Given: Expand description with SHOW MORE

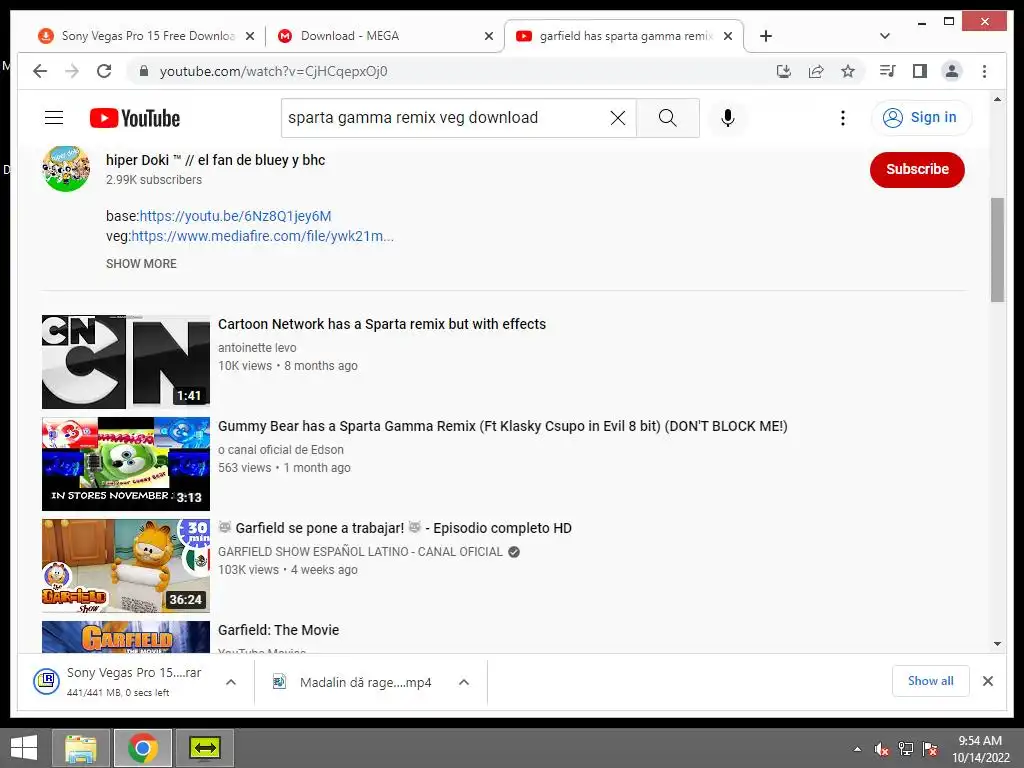Looking at the screenshot, I should pos(141,264).
